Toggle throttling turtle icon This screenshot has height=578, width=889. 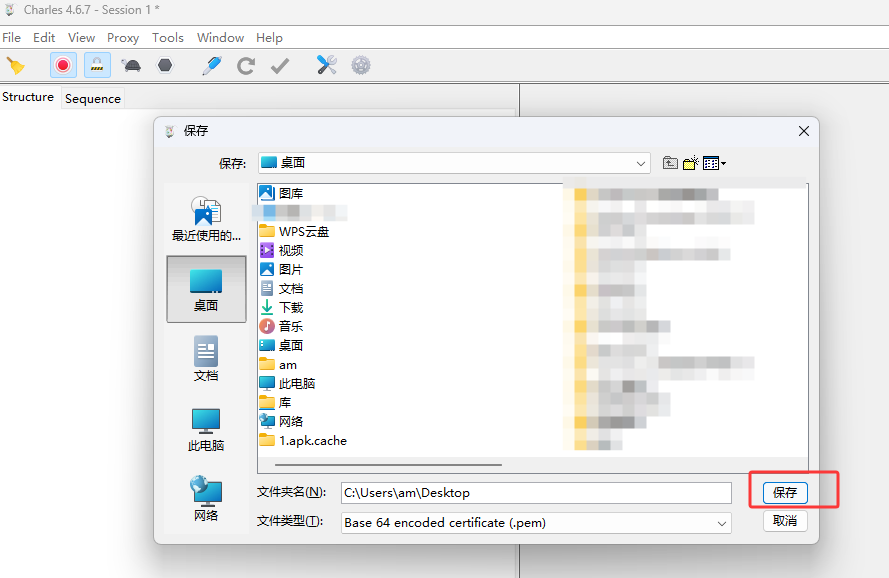(x=132, y=66)
